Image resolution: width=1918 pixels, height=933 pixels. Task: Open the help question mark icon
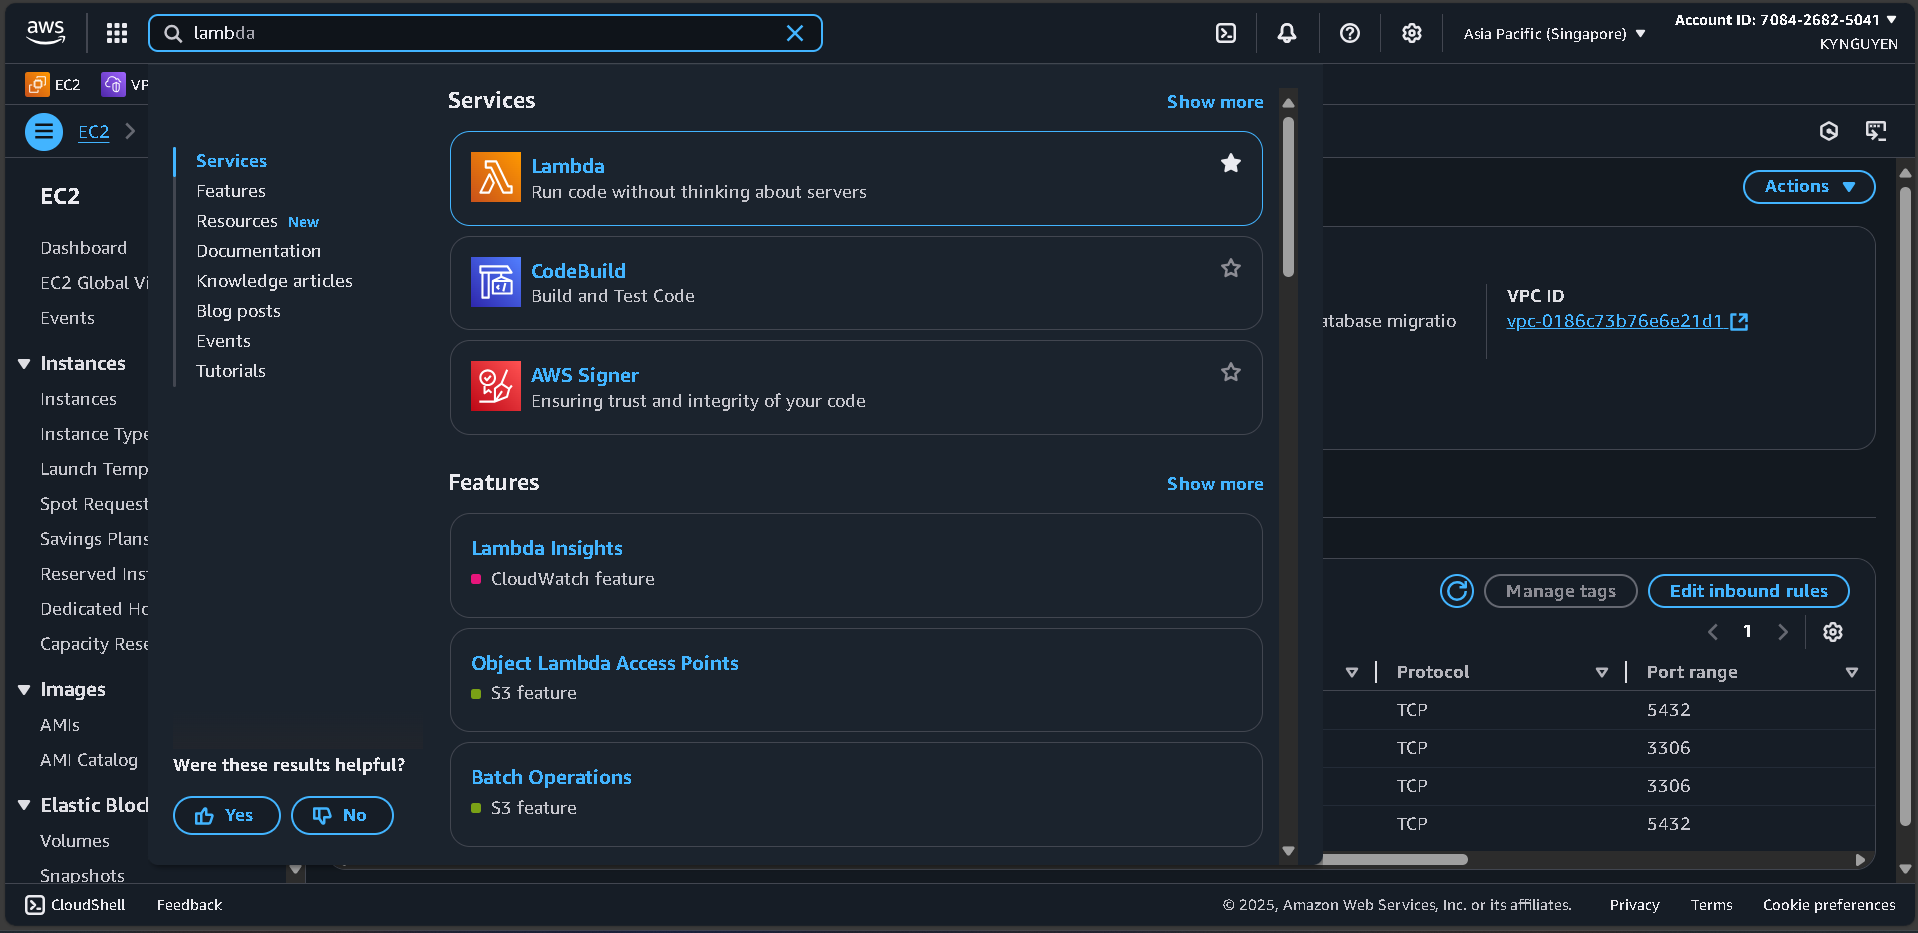(x=1349, y=33)
